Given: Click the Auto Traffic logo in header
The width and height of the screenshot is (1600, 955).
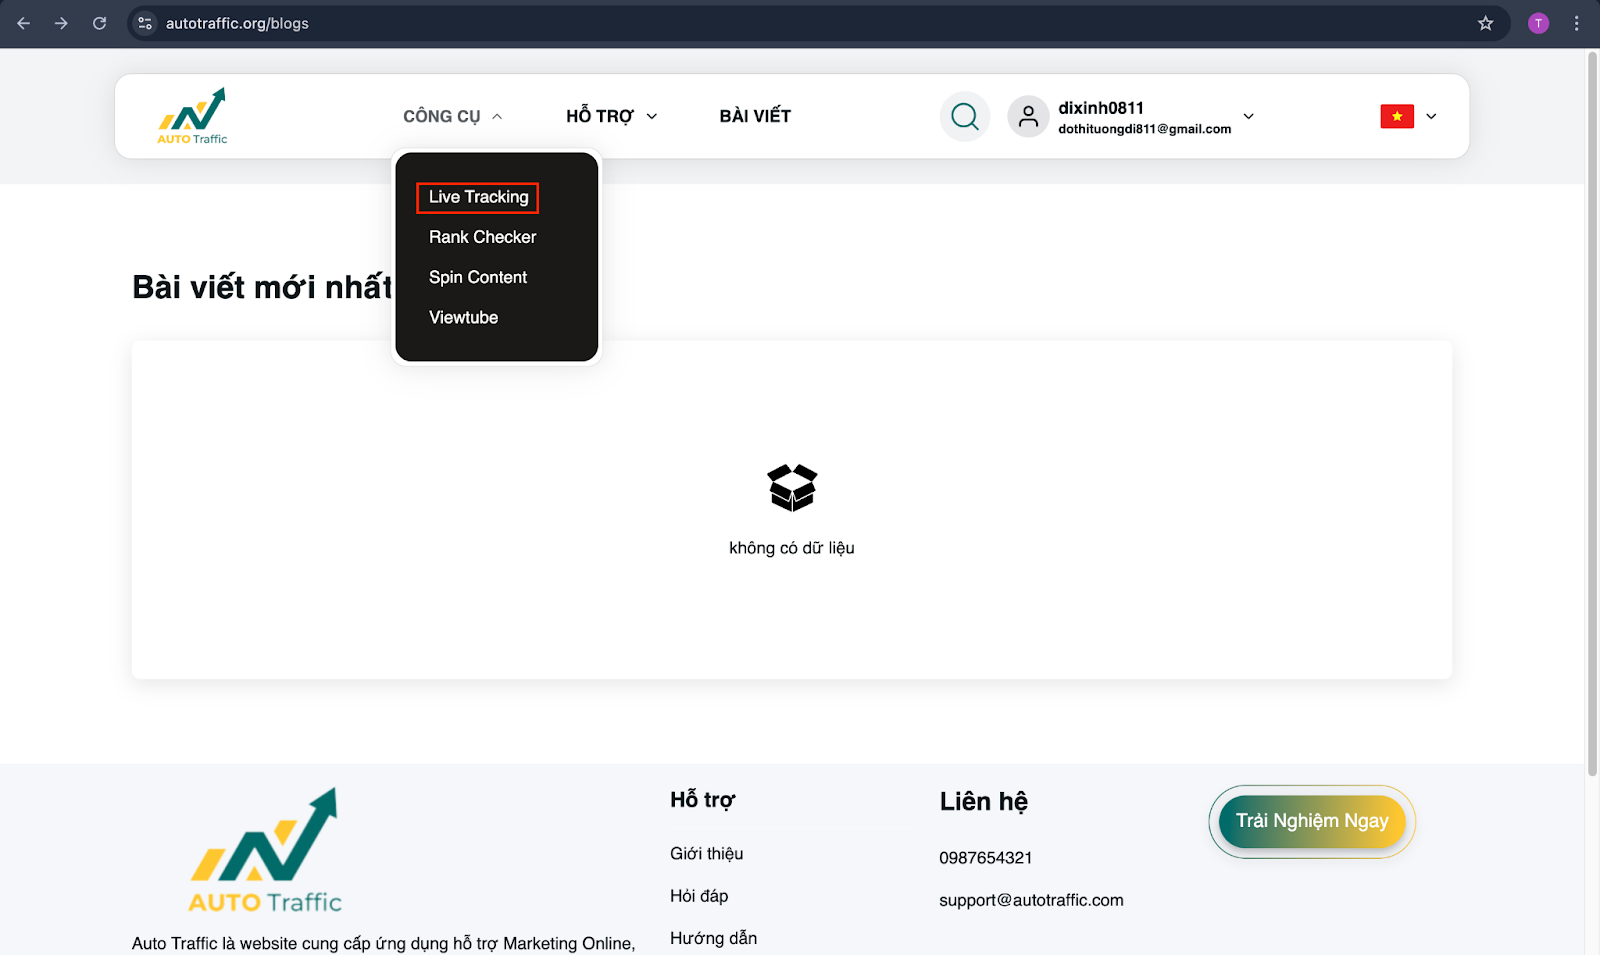Looking at the screenshot, I should click(x=192, y=116).
